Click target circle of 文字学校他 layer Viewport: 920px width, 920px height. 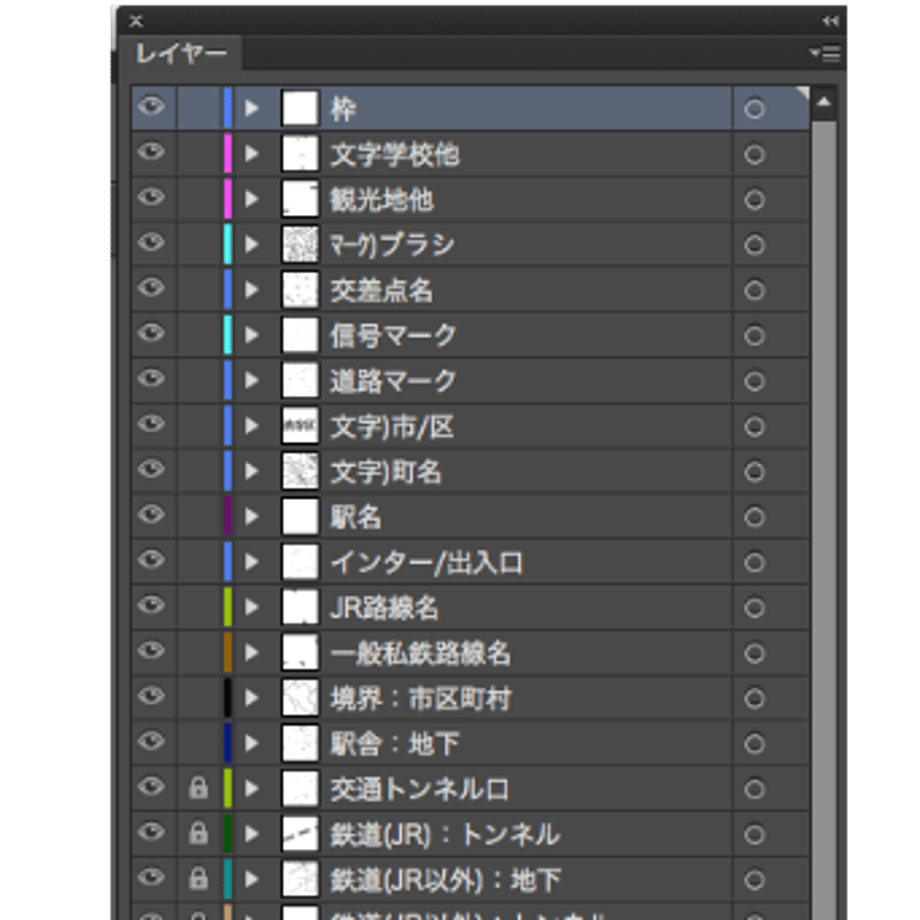(755, 155)
